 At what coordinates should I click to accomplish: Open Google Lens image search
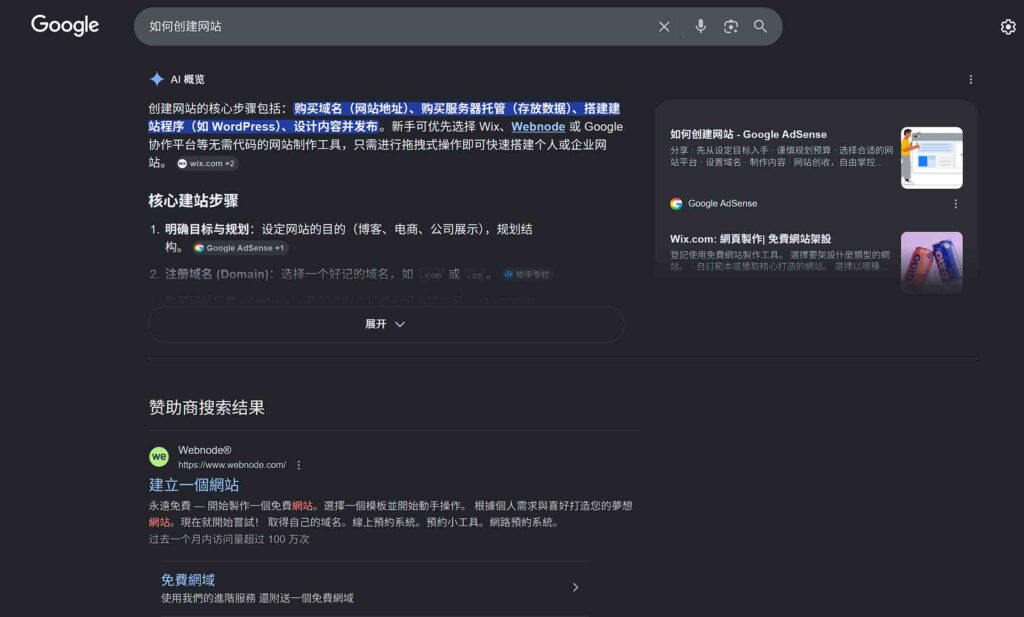click(x=730, y=26)
